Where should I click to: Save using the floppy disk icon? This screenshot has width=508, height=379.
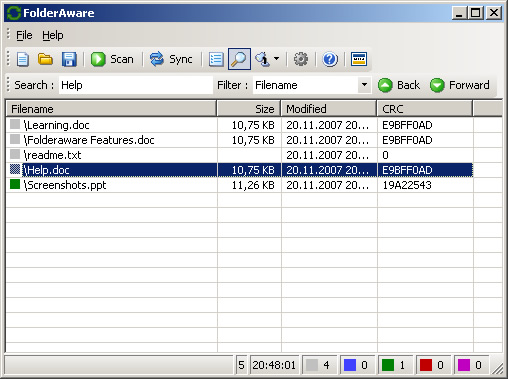pos(69,59)
